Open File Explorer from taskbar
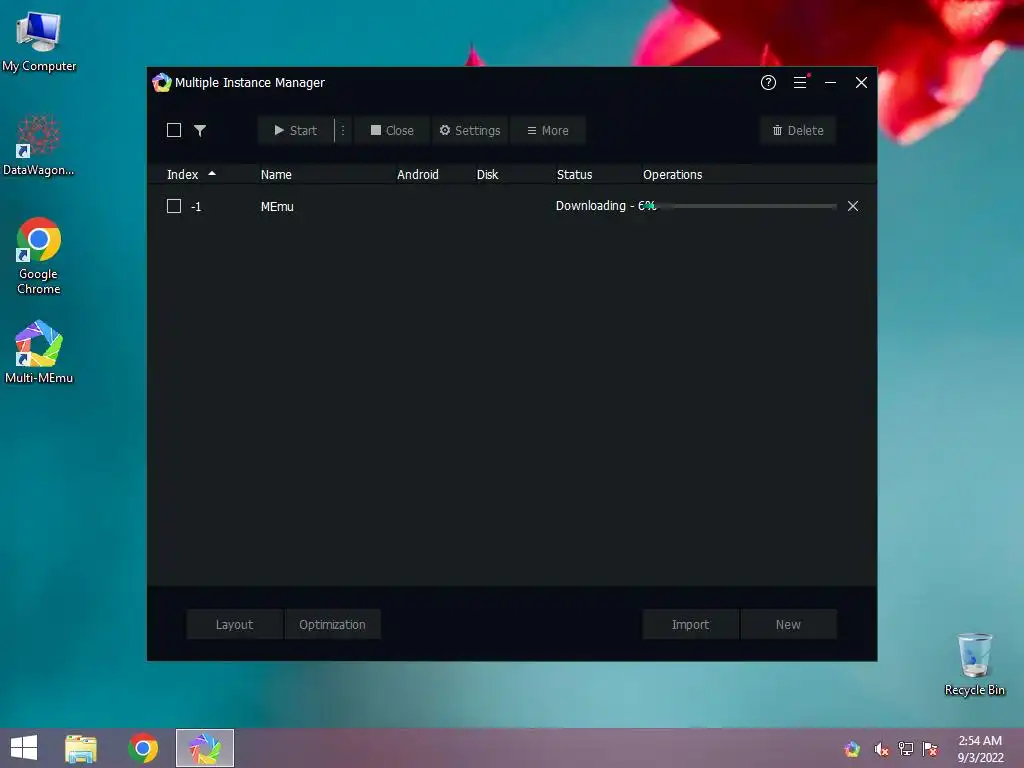 (81, 748)
